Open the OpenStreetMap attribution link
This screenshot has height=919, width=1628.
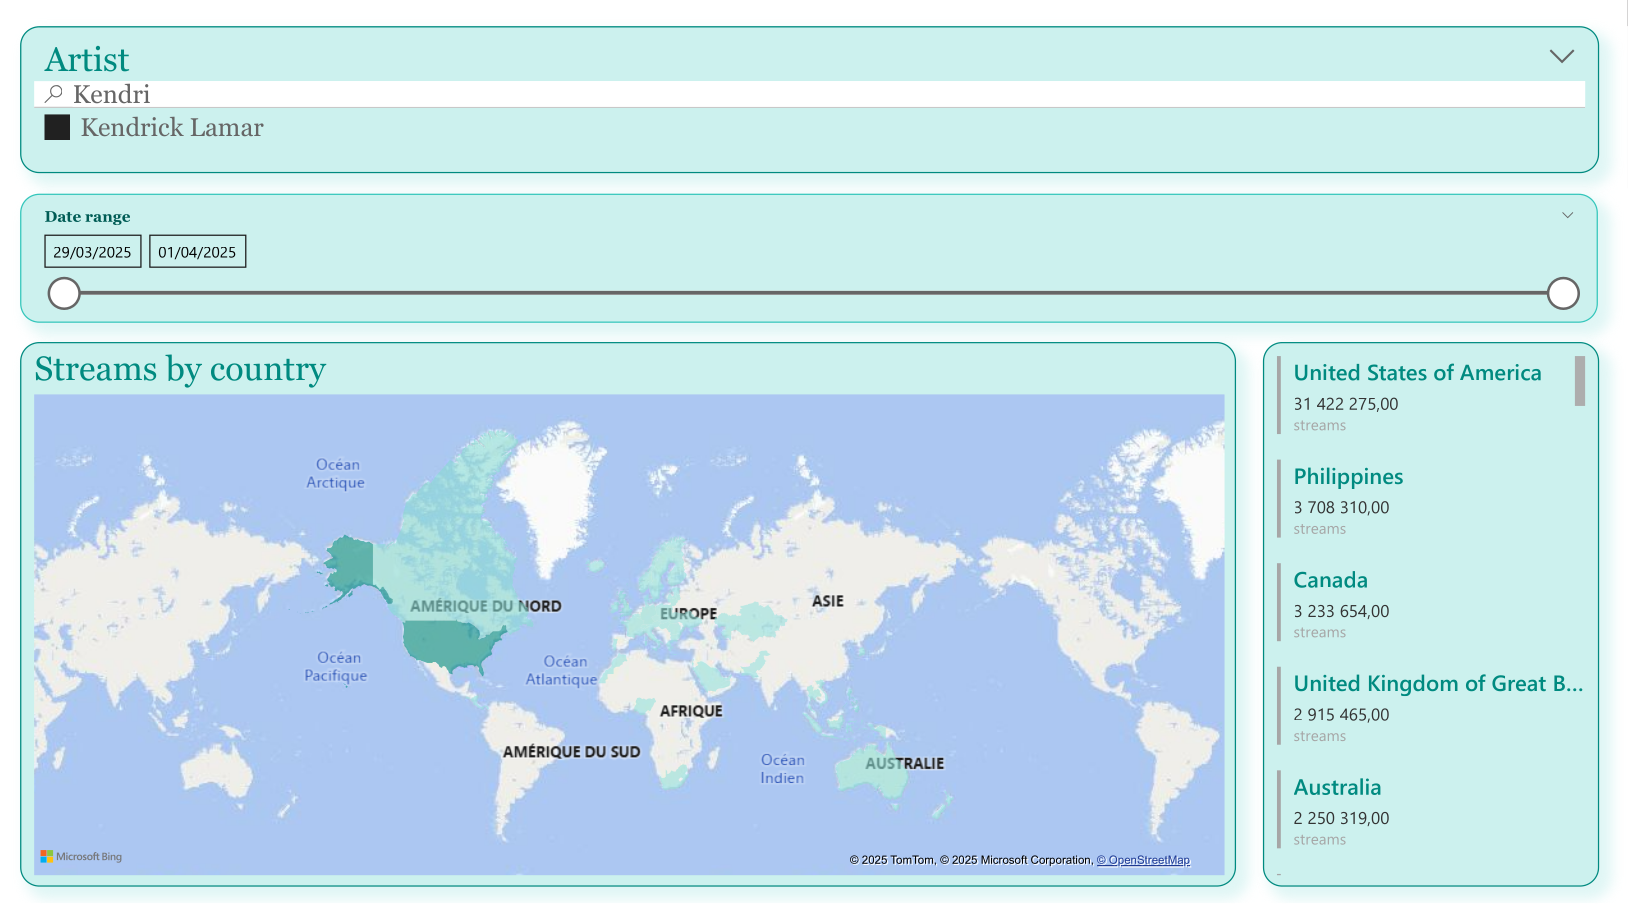click(x=1143, y=860)
